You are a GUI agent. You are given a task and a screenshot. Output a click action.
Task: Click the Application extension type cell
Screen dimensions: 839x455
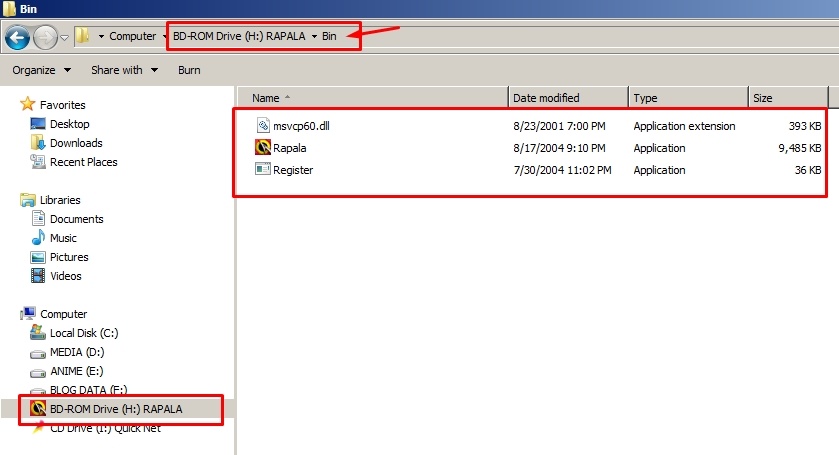tap(684, 126)
